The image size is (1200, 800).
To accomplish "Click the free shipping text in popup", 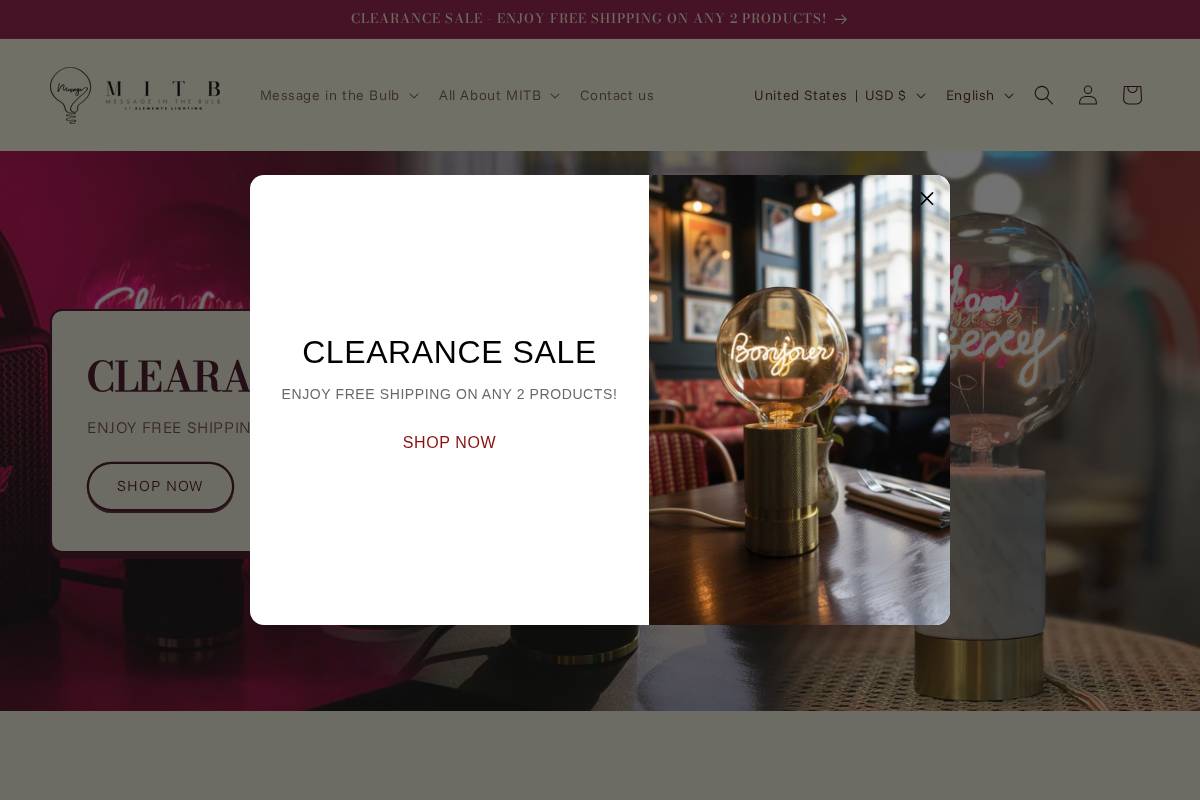I will coord(449,394).
